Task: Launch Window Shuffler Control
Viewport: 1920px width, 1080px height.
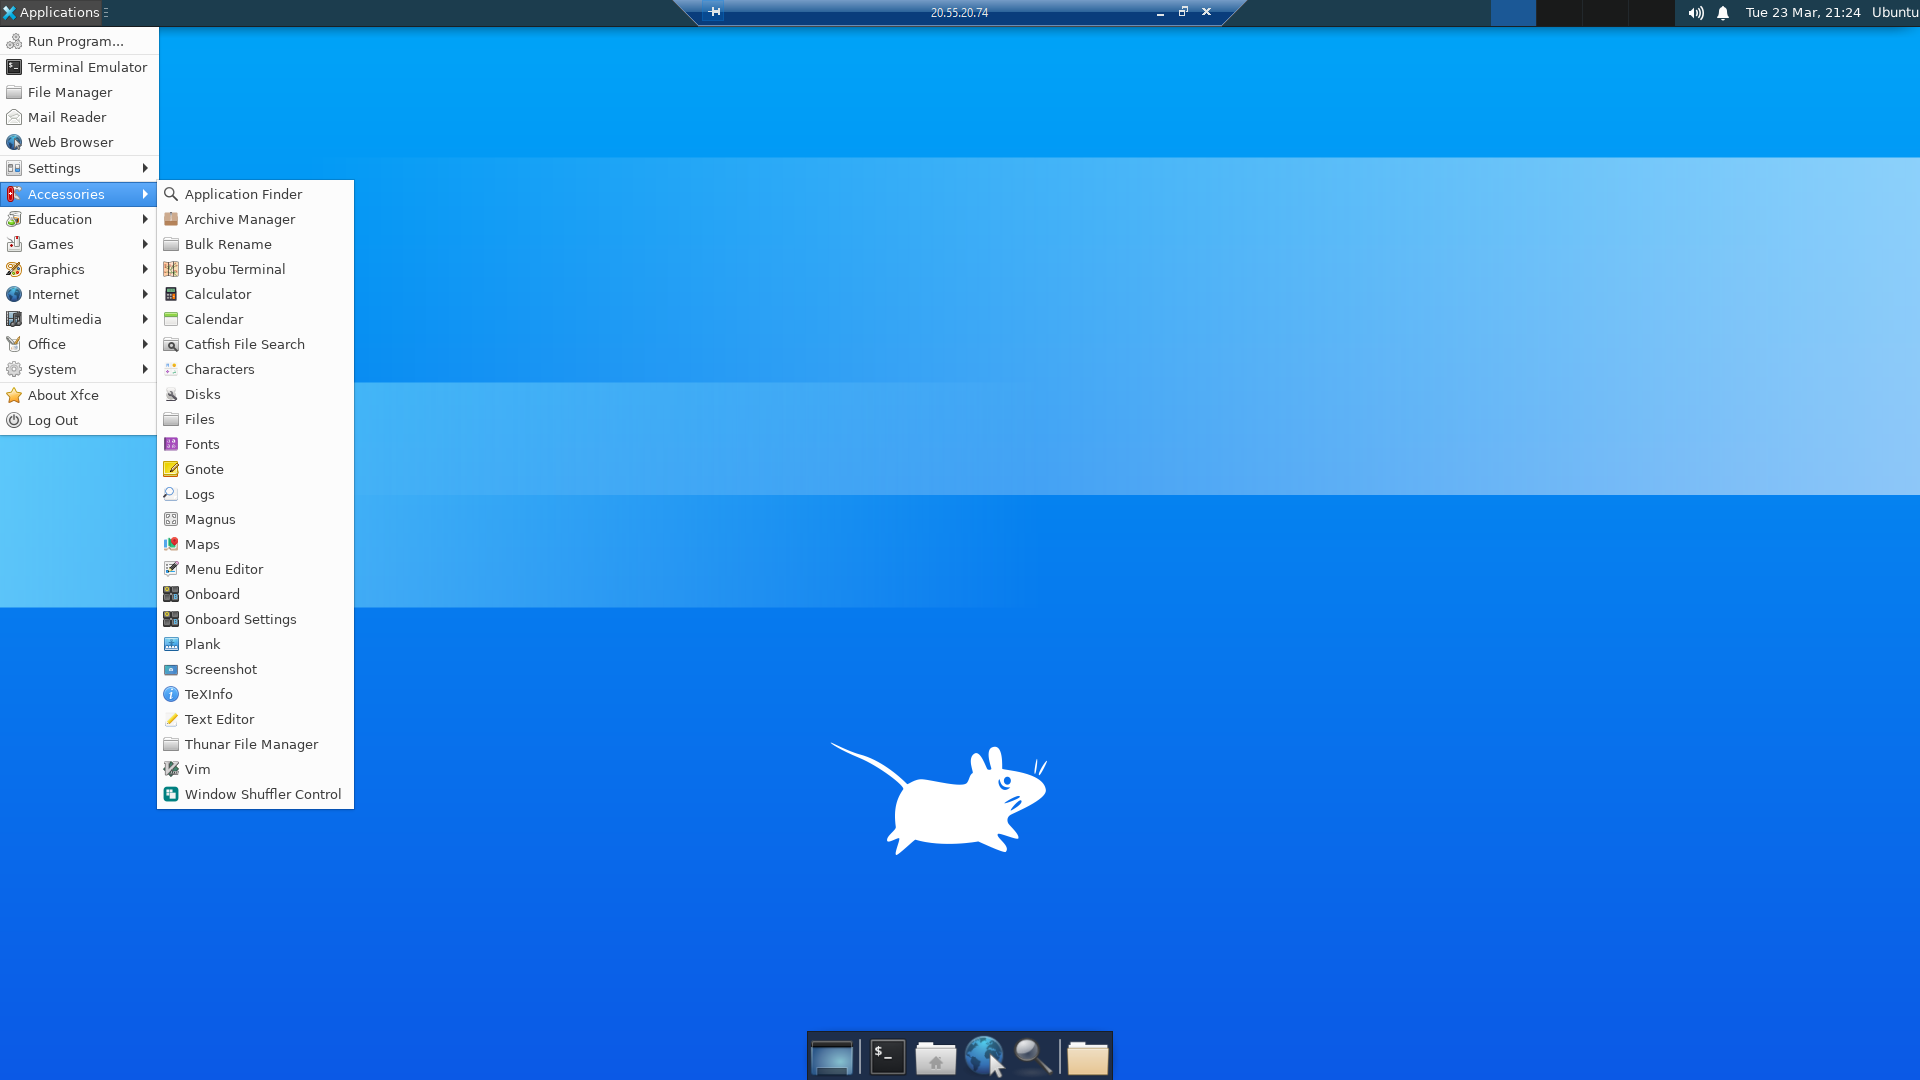Action: tap(262, 793)
